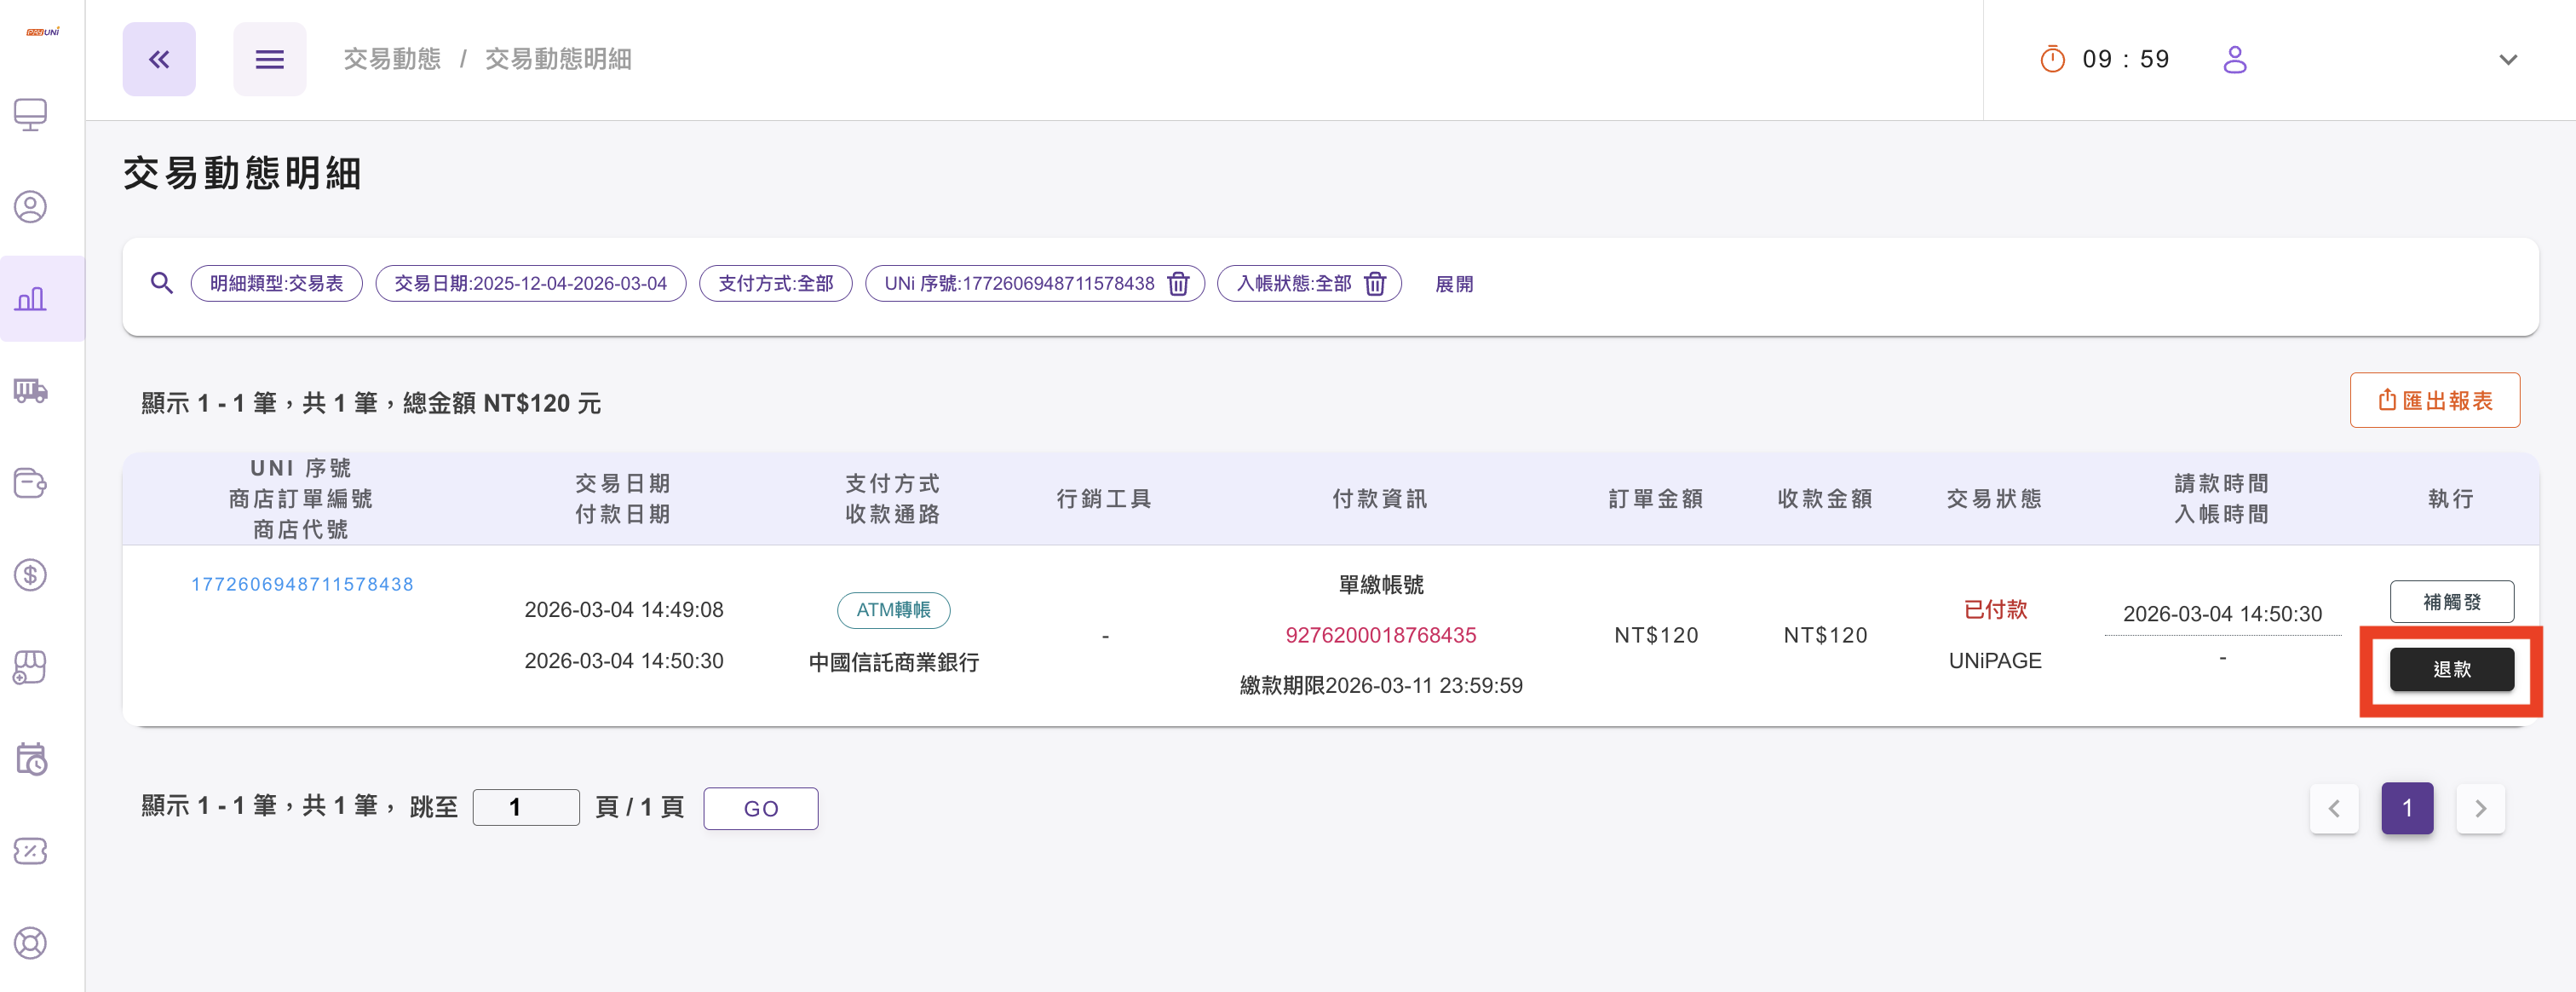Expand filters by clicking 展開
2576x992 pixels.
pyautogui.click(x=1455, y=283)
